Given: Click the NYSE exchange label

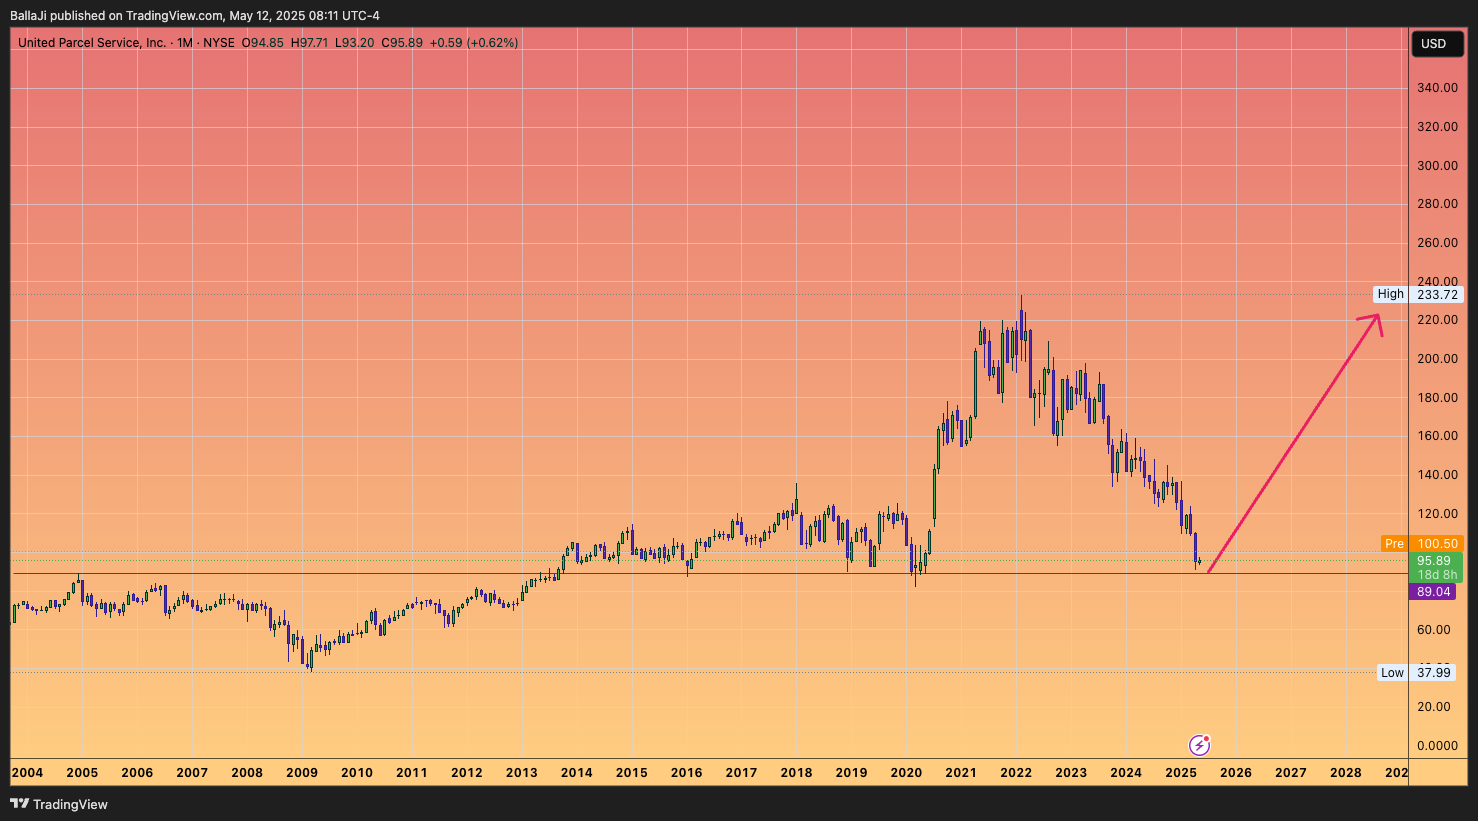Looking at the screenshot, I should (x=219, y=43).
